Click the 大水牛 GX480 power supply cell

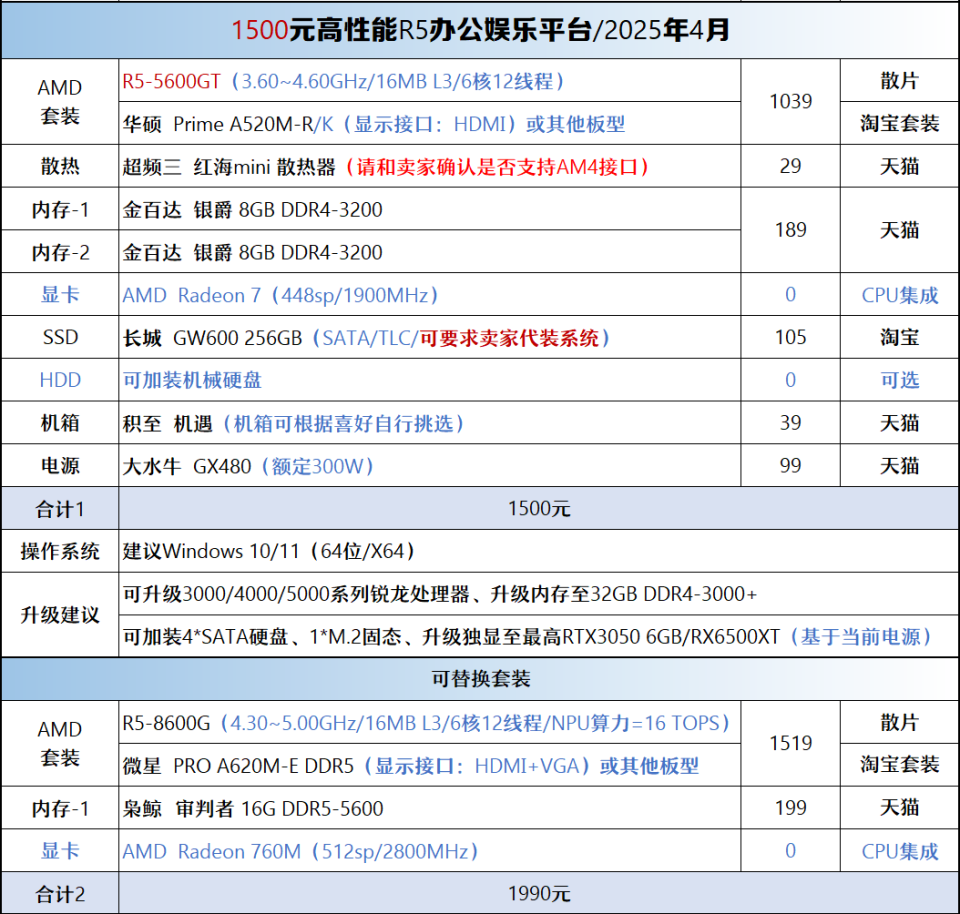click(430, 466)
